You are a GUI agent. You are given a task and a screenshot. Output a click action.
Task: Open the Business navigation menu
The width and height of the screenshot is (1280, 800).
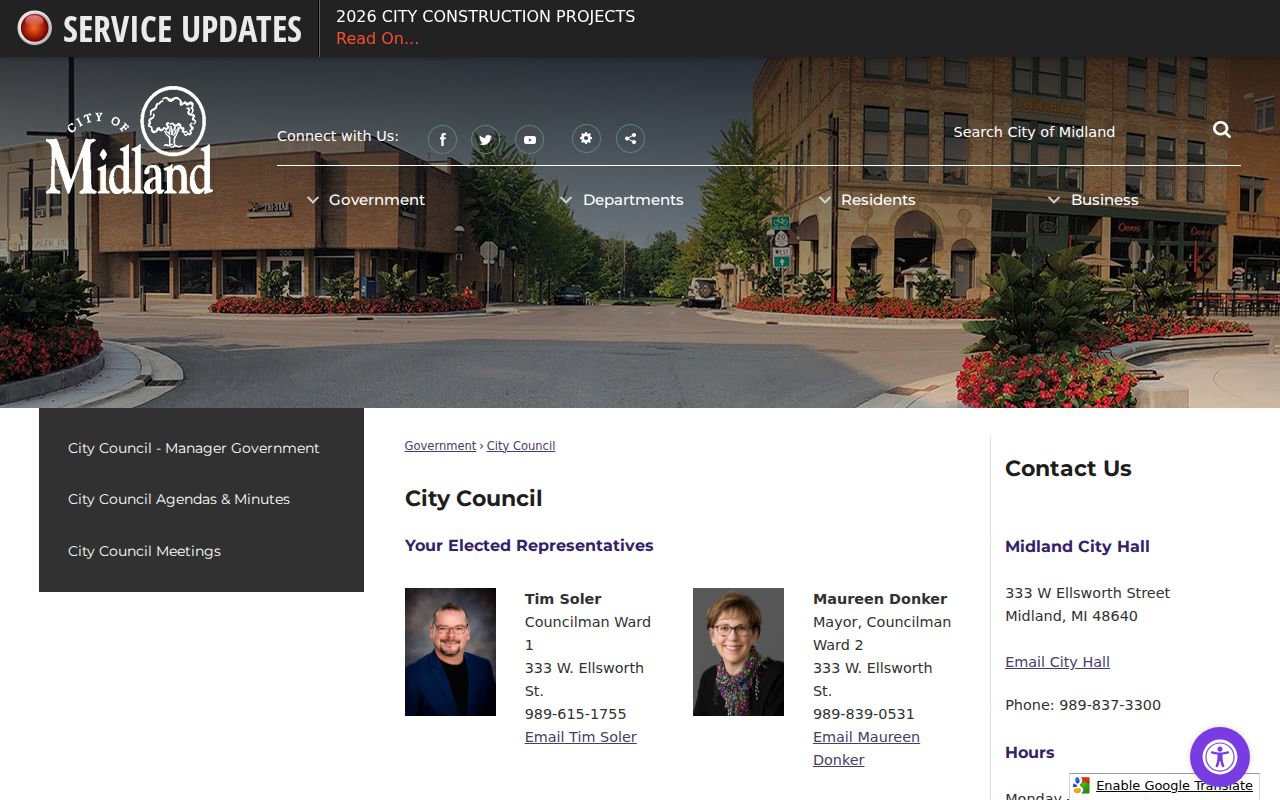(1104, 200)
